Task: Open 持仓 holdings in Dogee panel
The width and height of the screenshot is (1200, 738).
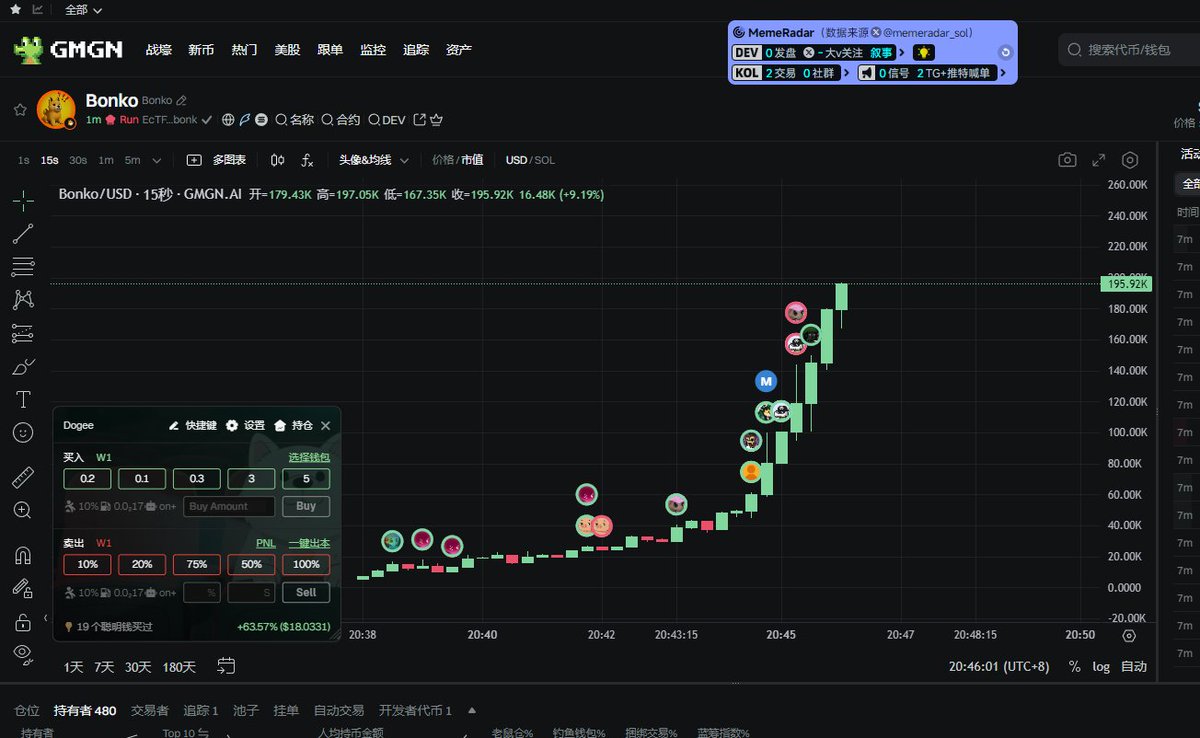Action: pos(293,425)
